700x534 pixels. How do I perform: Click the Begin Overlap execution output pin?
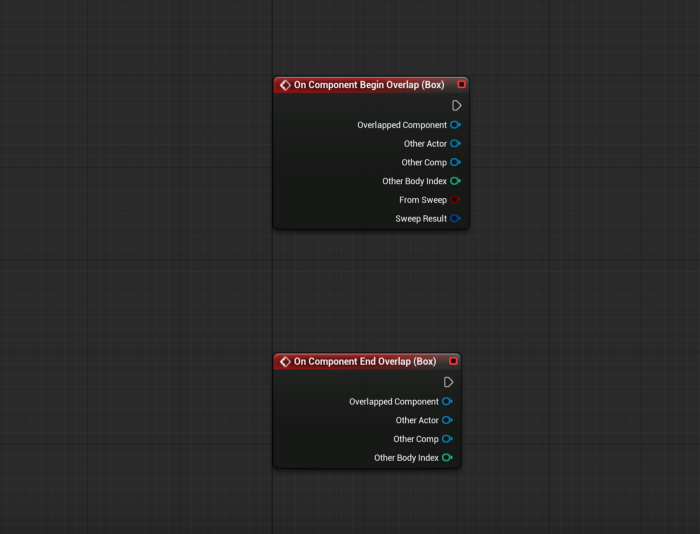(x=456, y=106)
